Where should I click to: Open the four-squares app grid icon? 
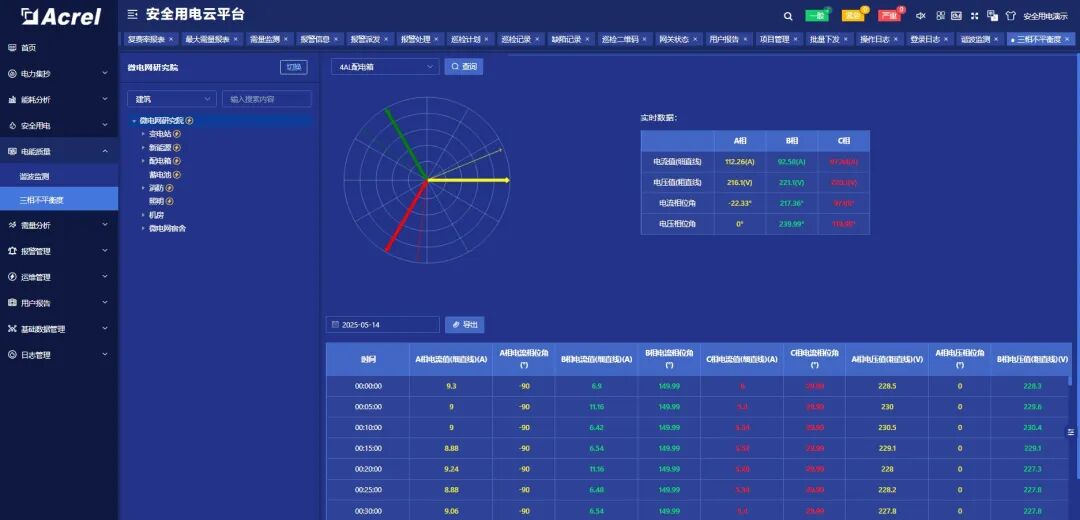938,16
